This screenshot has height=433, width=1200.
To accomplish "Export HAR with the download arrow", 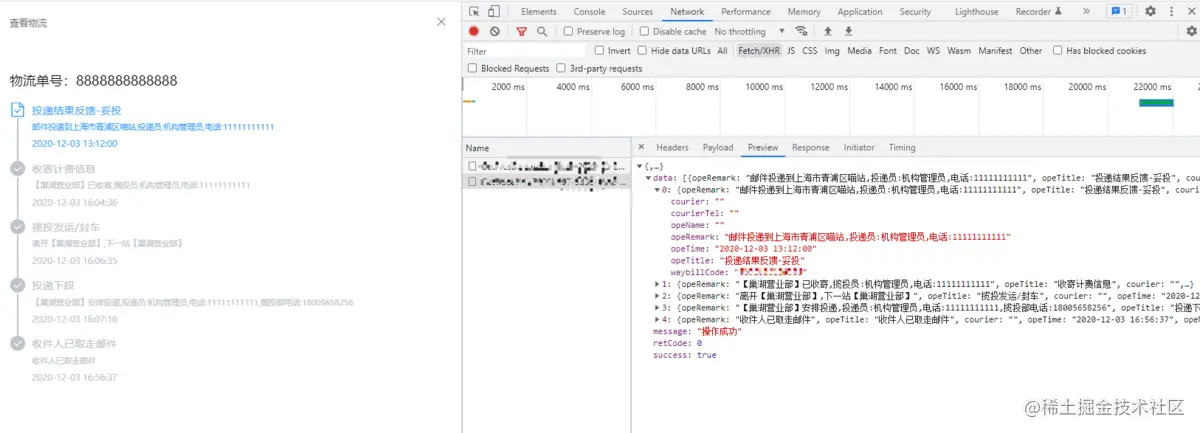I will click(848, 31).
